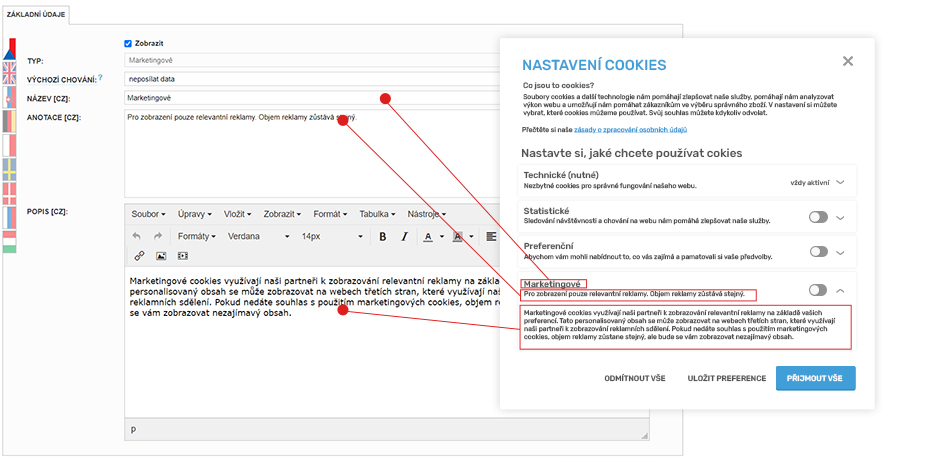Open text color dropdown arrow

coord(442,236)
